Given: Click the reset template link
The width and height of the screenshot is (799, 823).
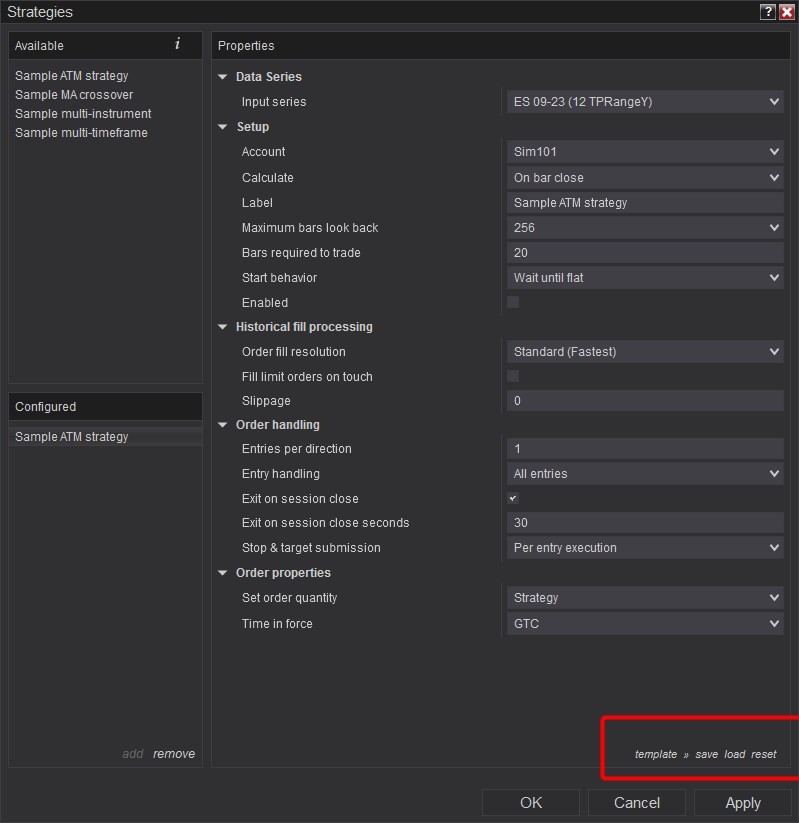Looking at the screenshot, I should coord(763,754).
